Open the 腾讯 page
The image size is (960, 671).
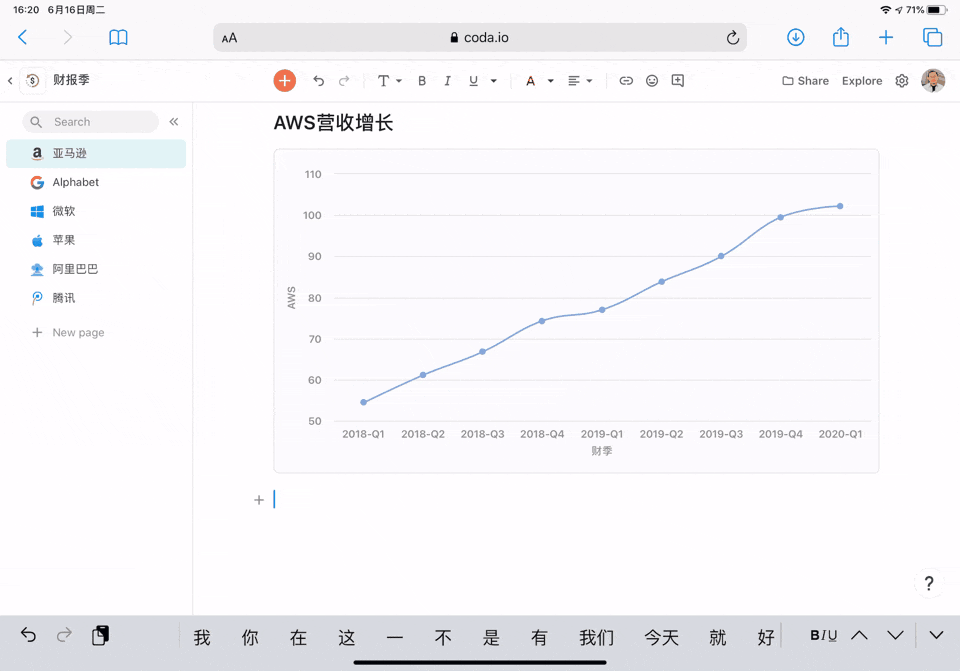point(96,298)
